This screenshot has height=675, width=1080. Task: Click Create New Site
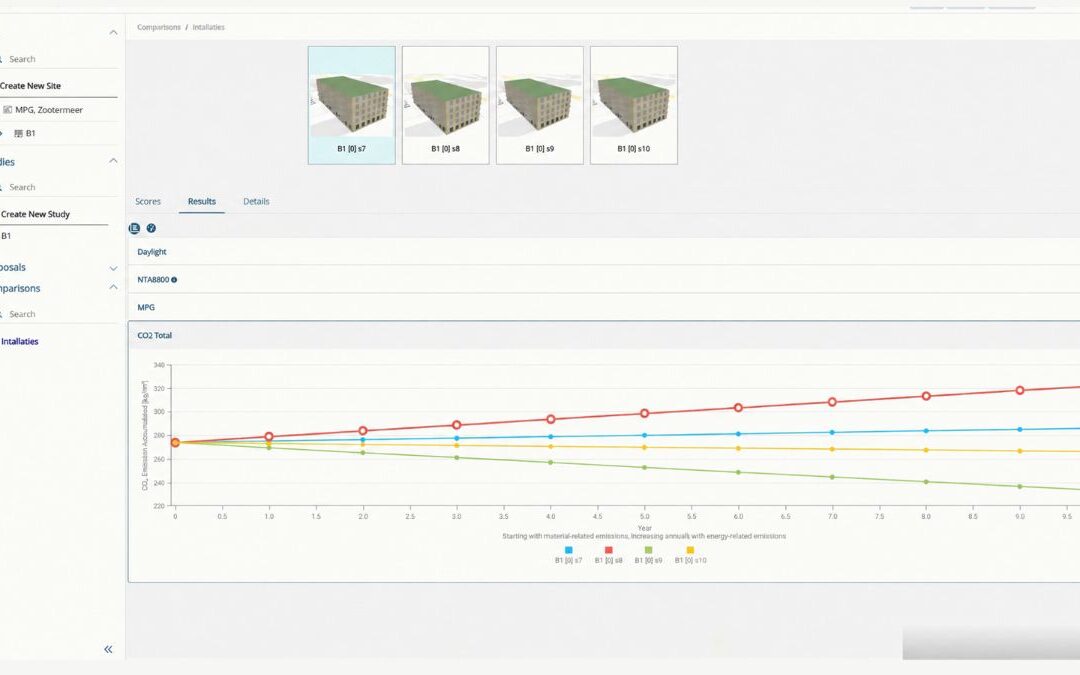click(x=30, y=85)
